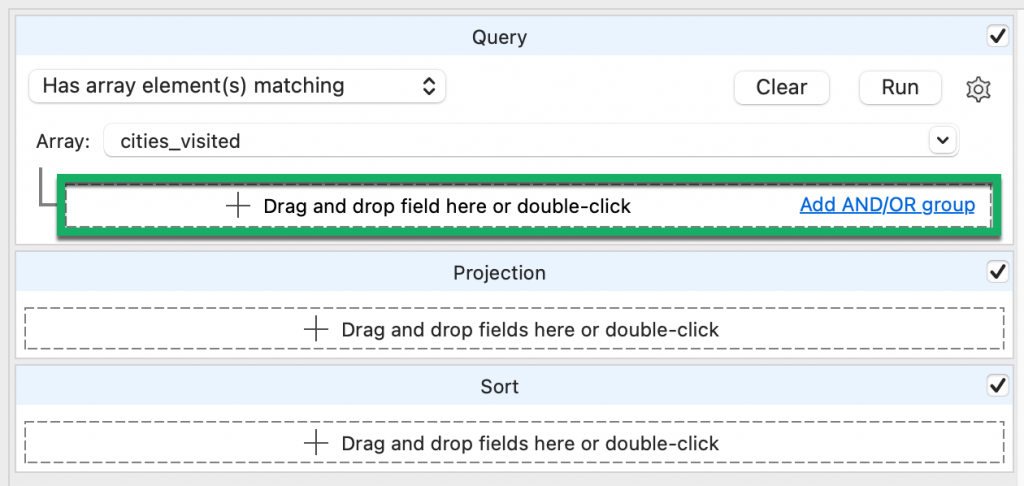Click the plus icon in Query drop zone

click(x=238, y=206)
